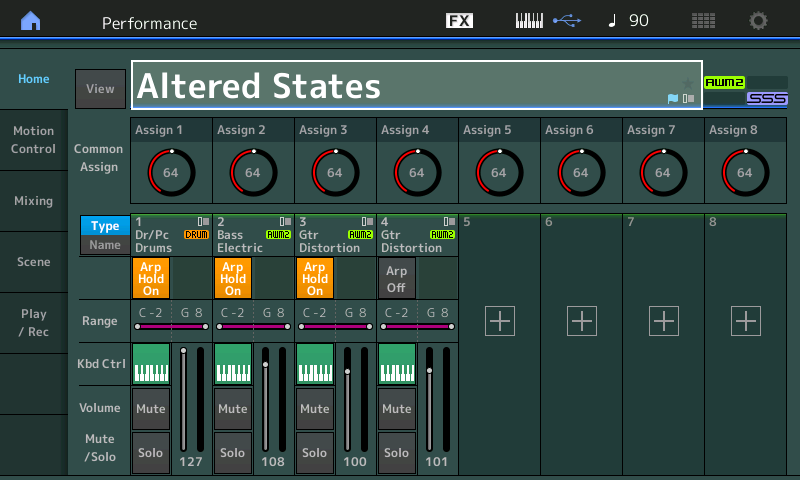Add a part in slot 6
This screenshot has width=800, height=480.
click(x=582, y=321)
